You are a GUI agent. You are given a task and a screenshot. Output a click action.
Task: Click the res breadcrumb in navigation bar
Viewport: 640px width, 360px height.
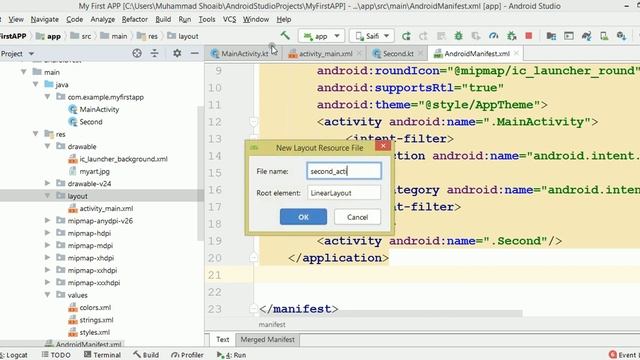[147, 36]
